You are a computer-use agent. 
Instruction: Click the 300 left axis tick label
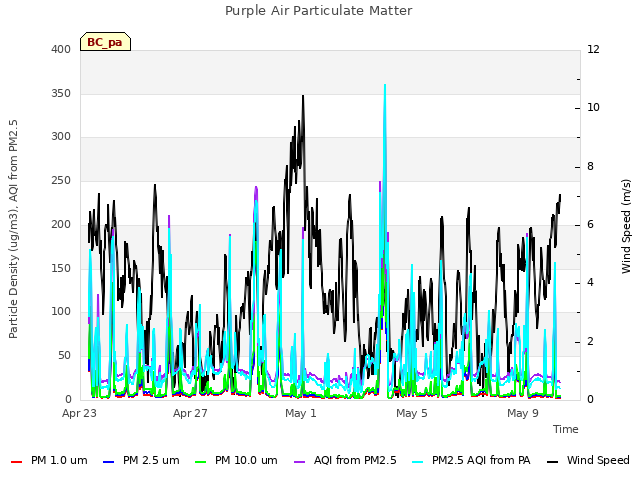61,137
